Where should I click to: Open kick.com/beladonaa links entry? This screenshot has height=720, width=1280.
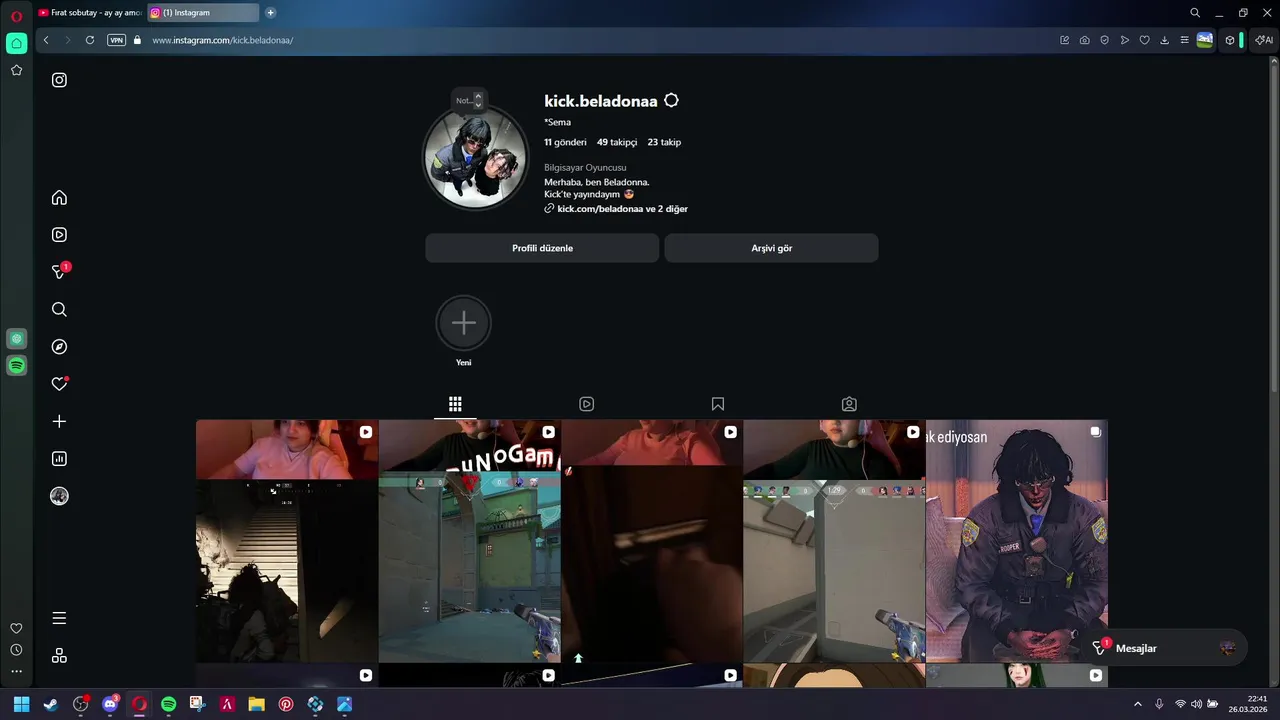(x=616, y=209)
